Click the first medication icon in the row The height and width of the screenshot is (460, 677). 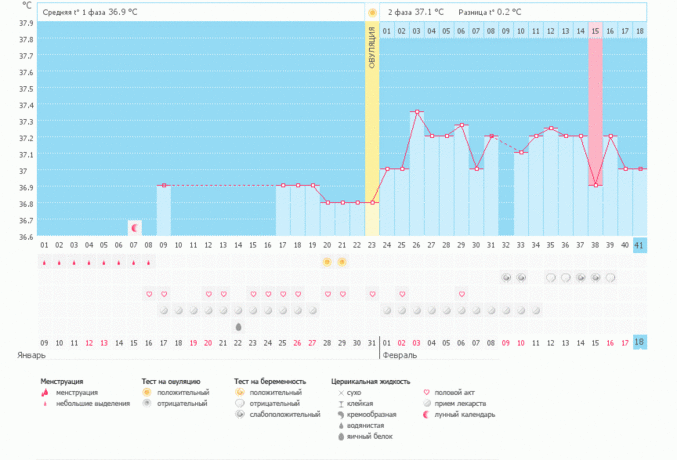click(164, 310)
